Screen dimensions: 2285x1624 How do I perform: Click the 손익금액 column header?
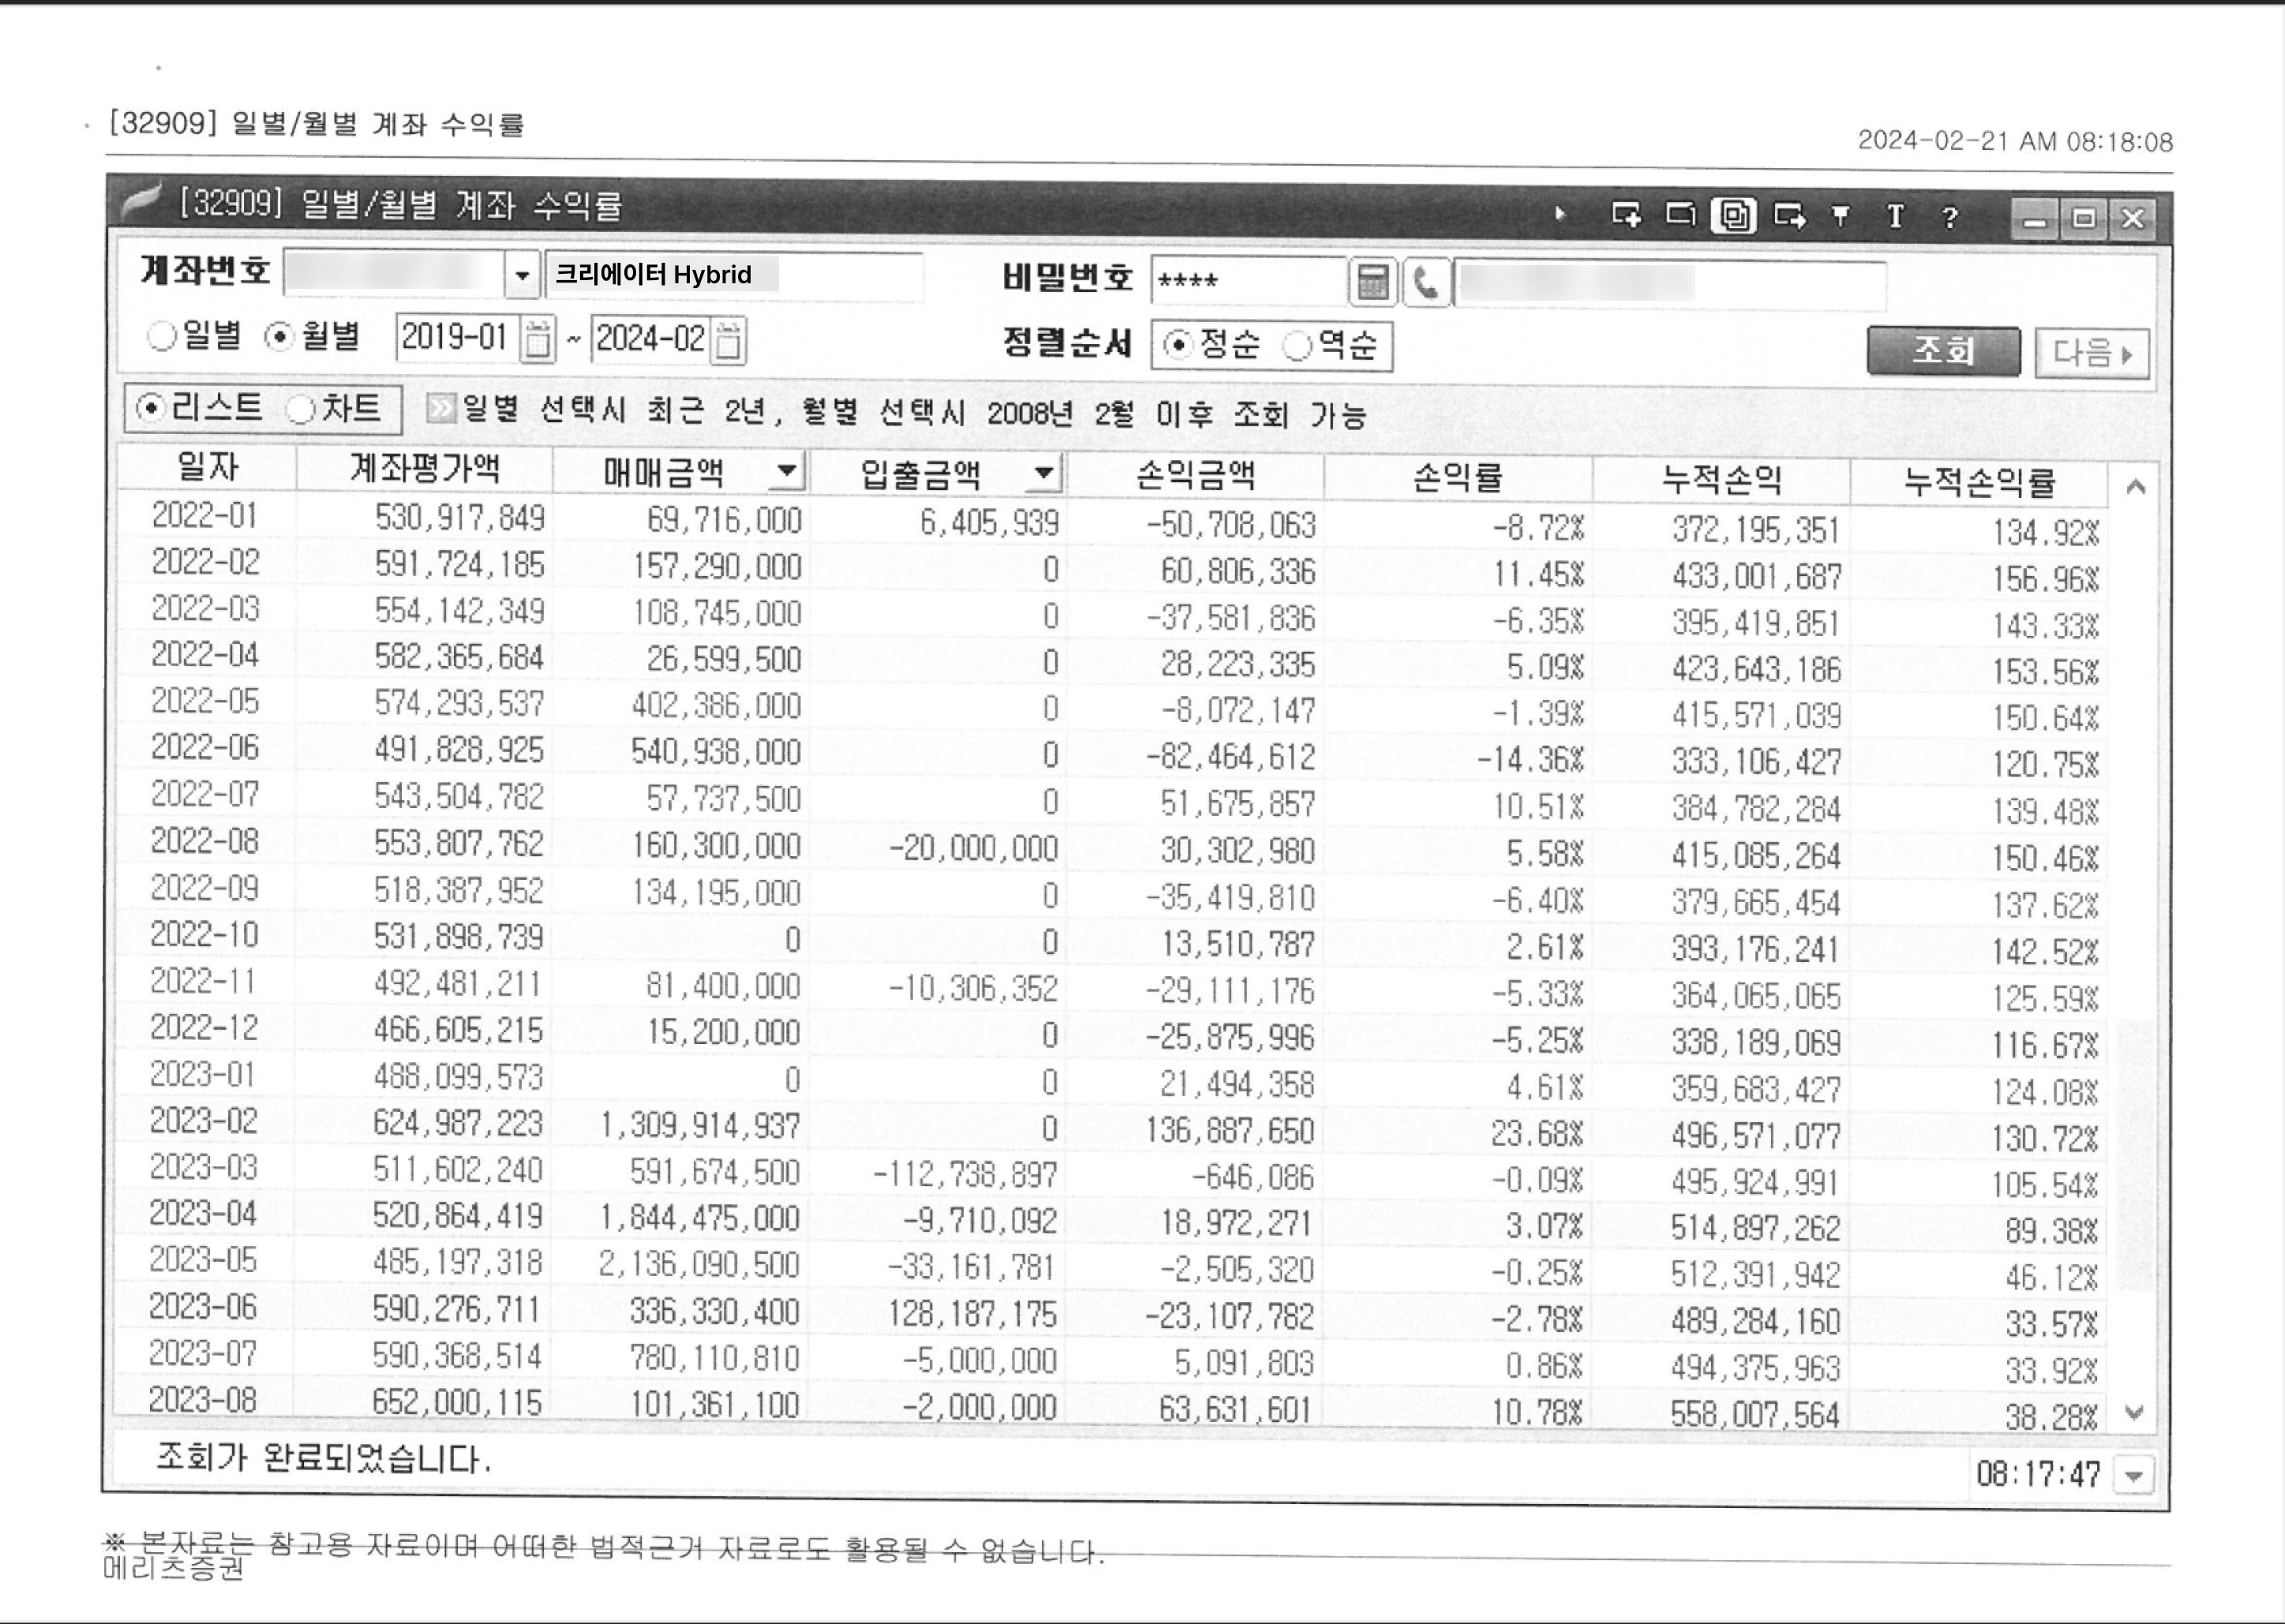[1195, 475]
